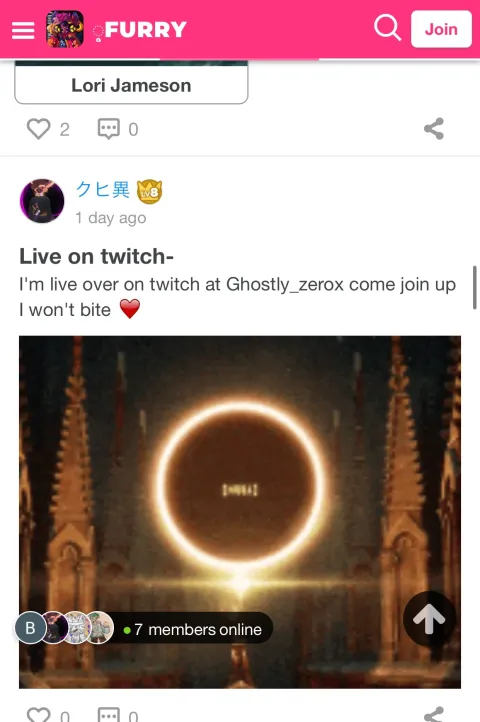Open the クヒ異 username link

pos(103,190)
